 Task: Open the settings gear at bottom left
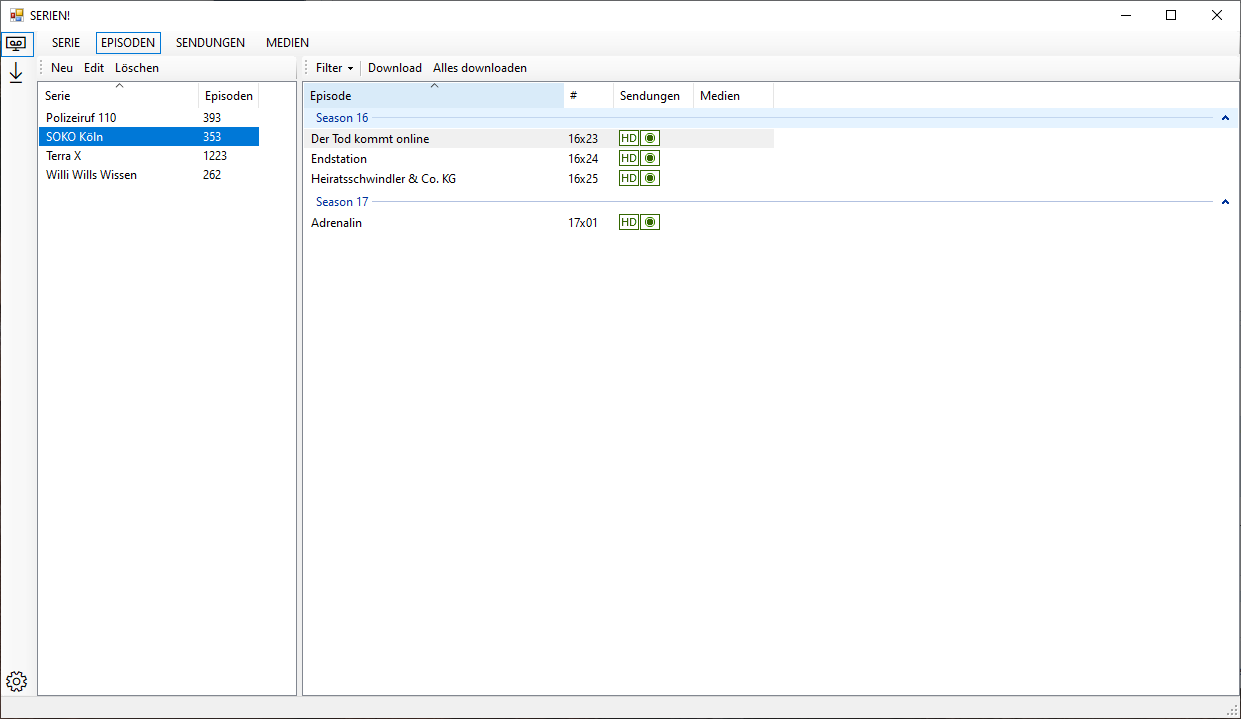pyautogui.click(x=16, y=681)
